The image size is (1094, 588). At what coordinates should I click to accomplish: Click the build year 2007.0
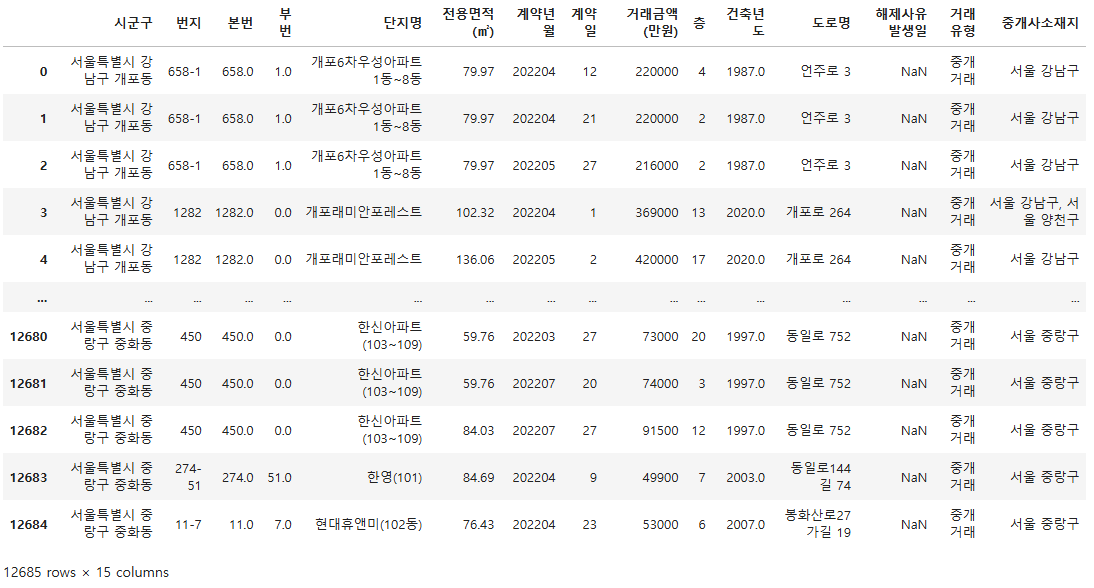pyautogui.click(x=746, y=525)
